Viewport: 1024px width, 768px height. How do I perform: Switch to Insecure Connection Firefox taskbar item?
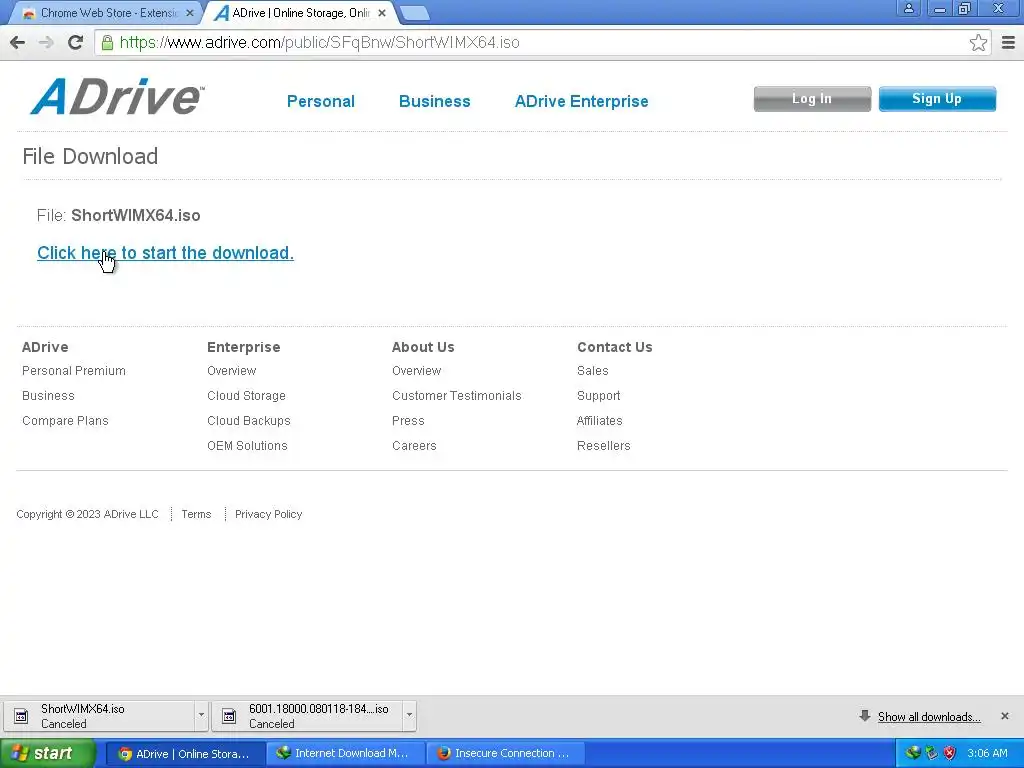pyautogui.click(x=505, y=753)
